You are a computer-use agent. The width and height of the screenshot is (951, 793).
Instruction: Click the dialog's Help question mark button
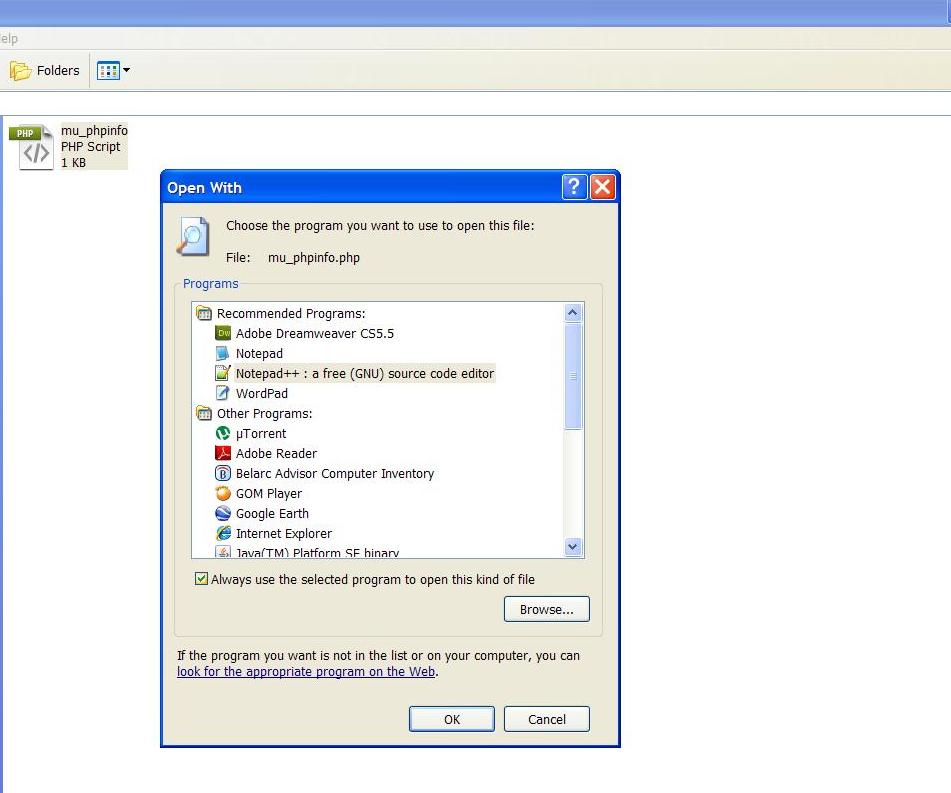click(x=573, y=186)
